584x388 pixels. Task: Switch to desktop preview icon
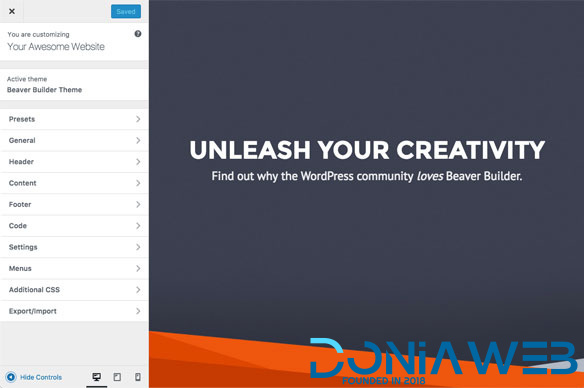(96, 377)
